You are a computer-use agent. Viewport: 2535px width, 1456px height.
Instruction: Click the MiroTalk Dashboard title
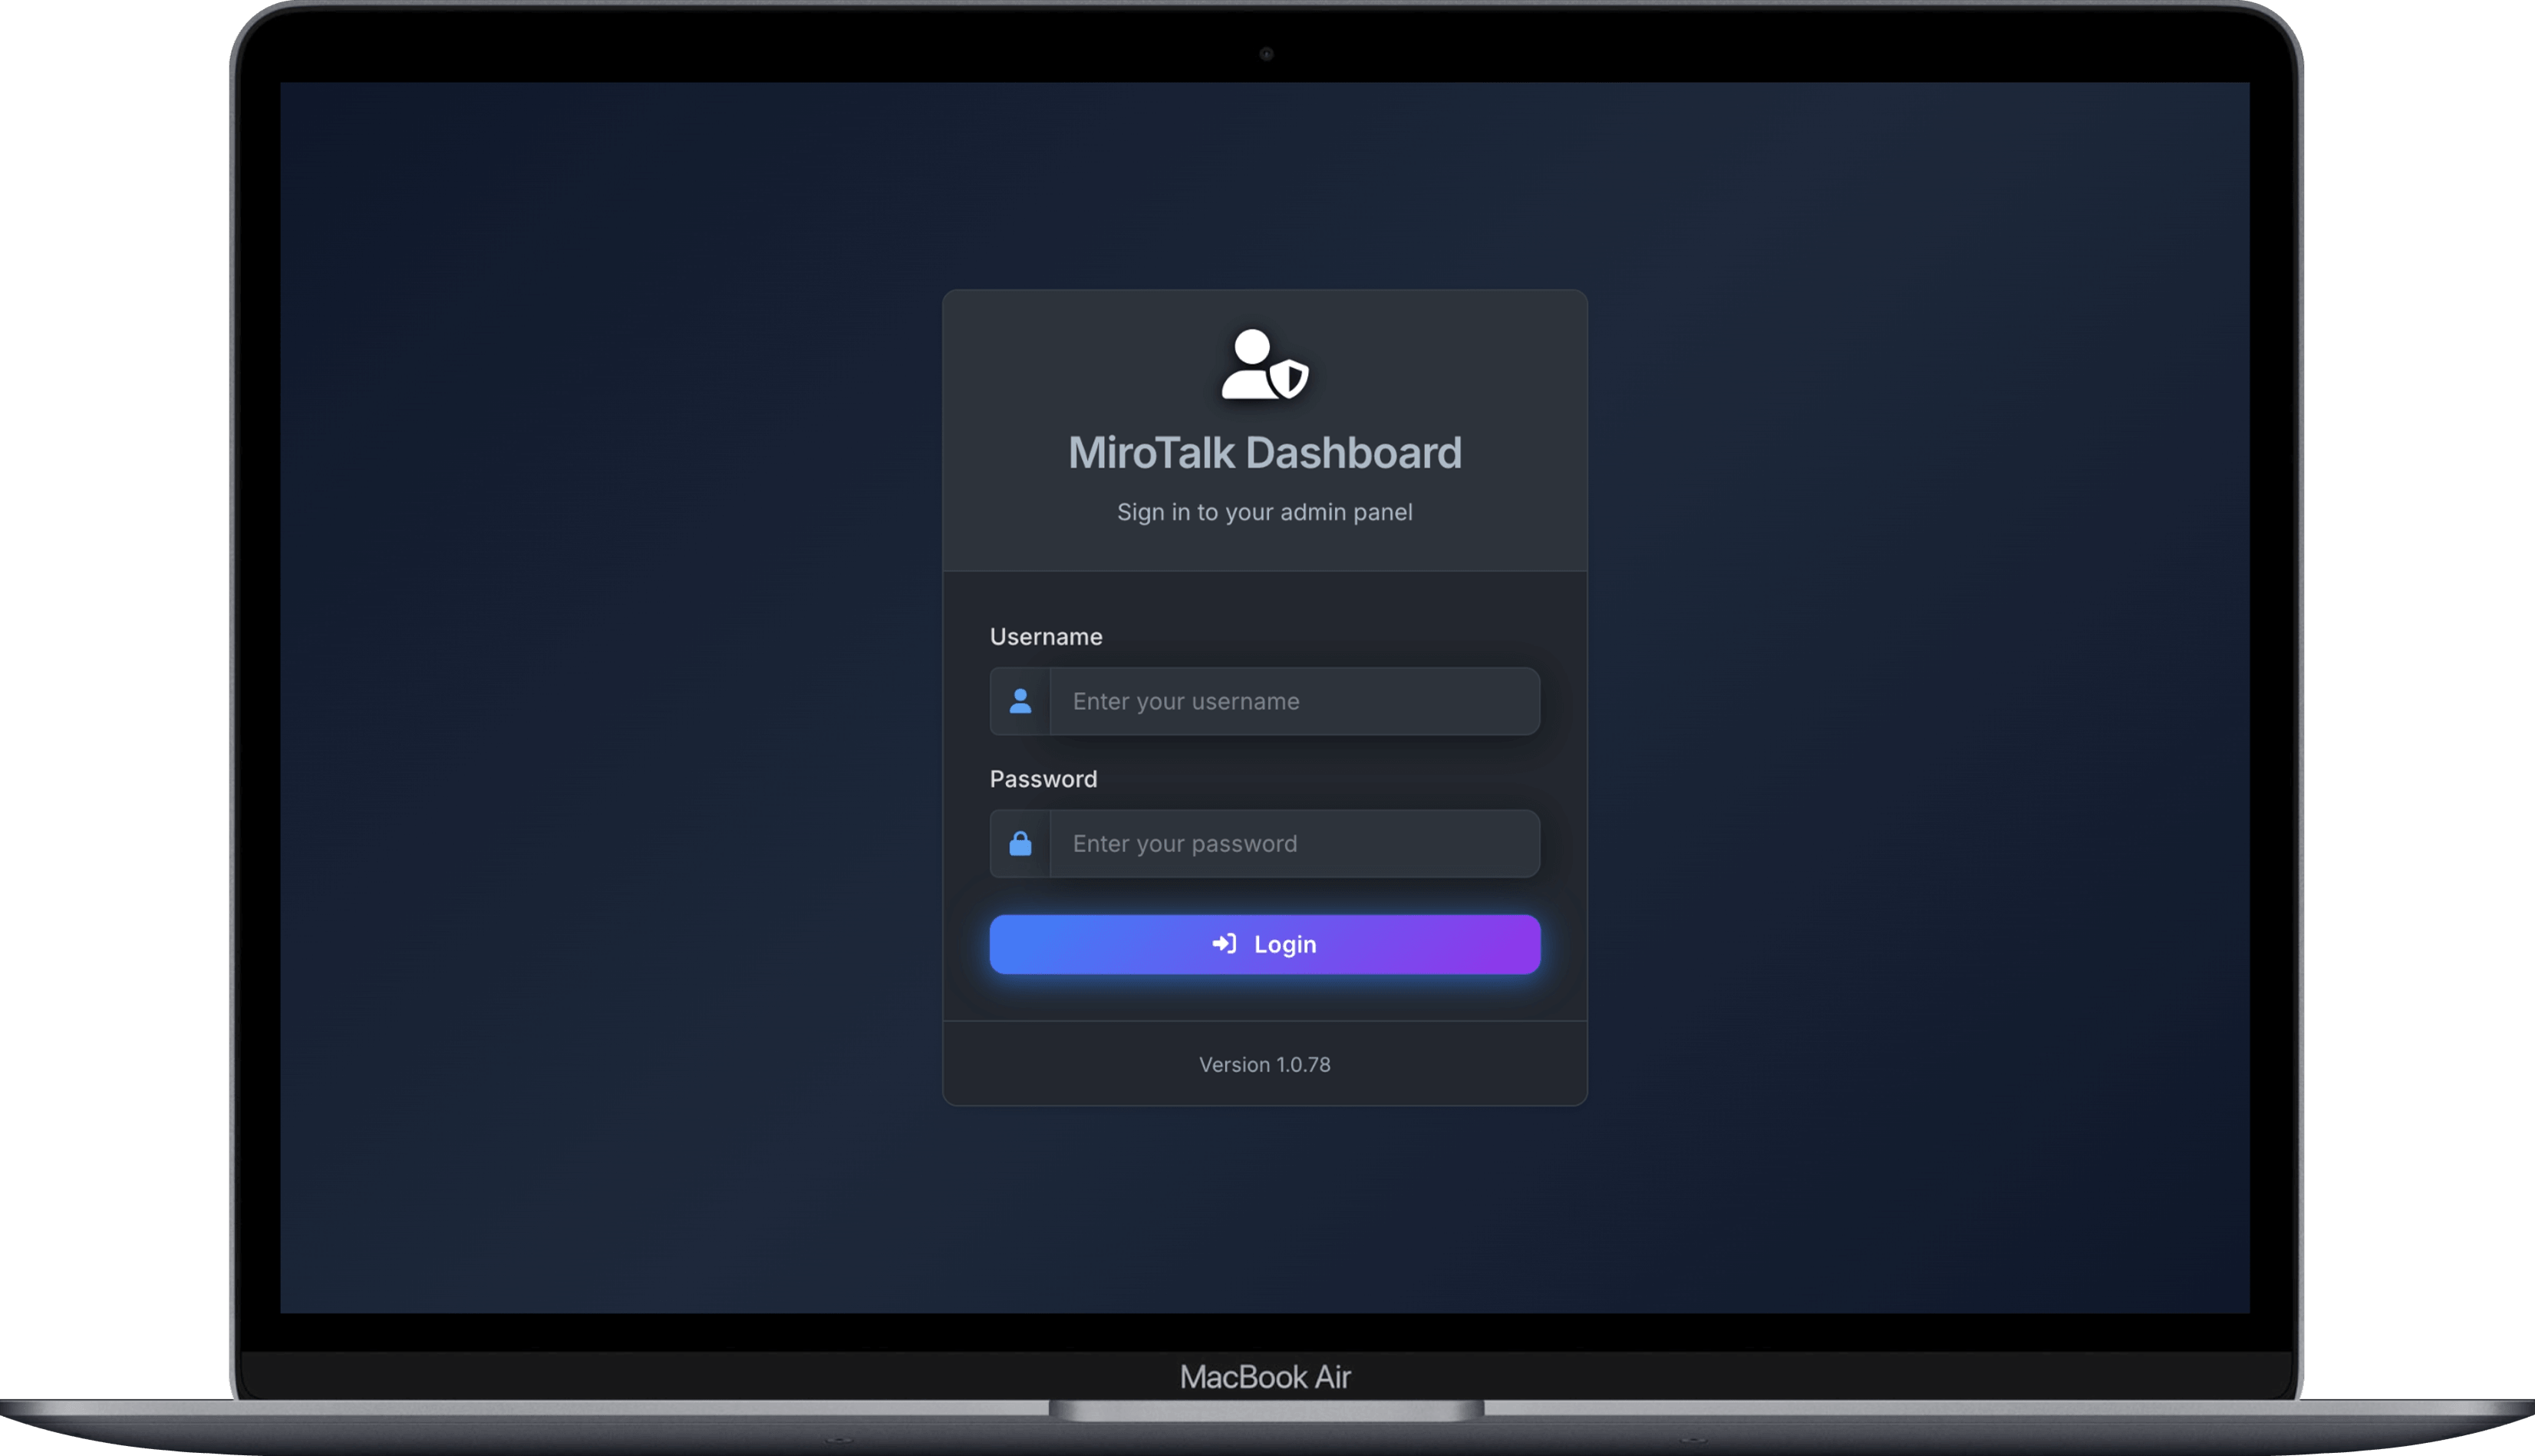1264,452
